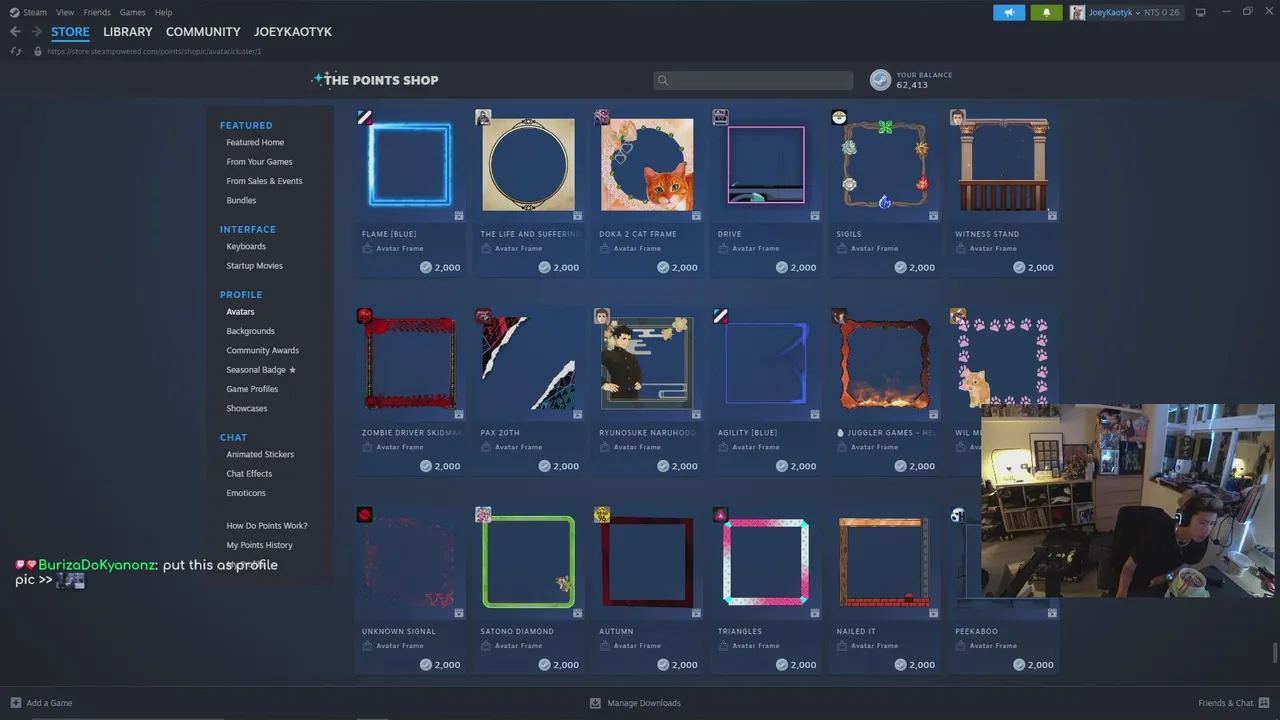The image size is (1280, 720).
Task: Open Animated Stickers section
Action: pyautogui.click(x=260, y=454)
